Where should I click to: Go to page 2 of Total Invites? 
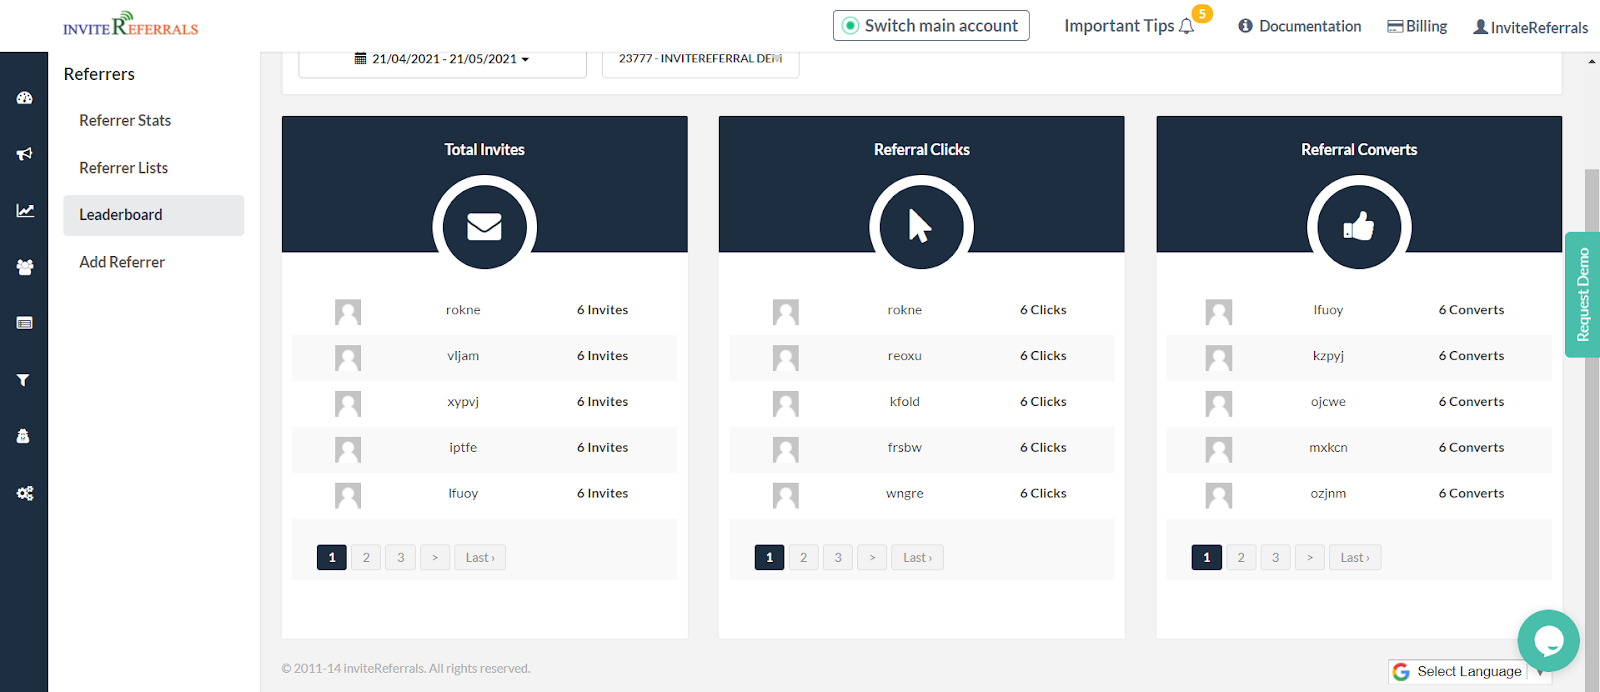point(366,558)
